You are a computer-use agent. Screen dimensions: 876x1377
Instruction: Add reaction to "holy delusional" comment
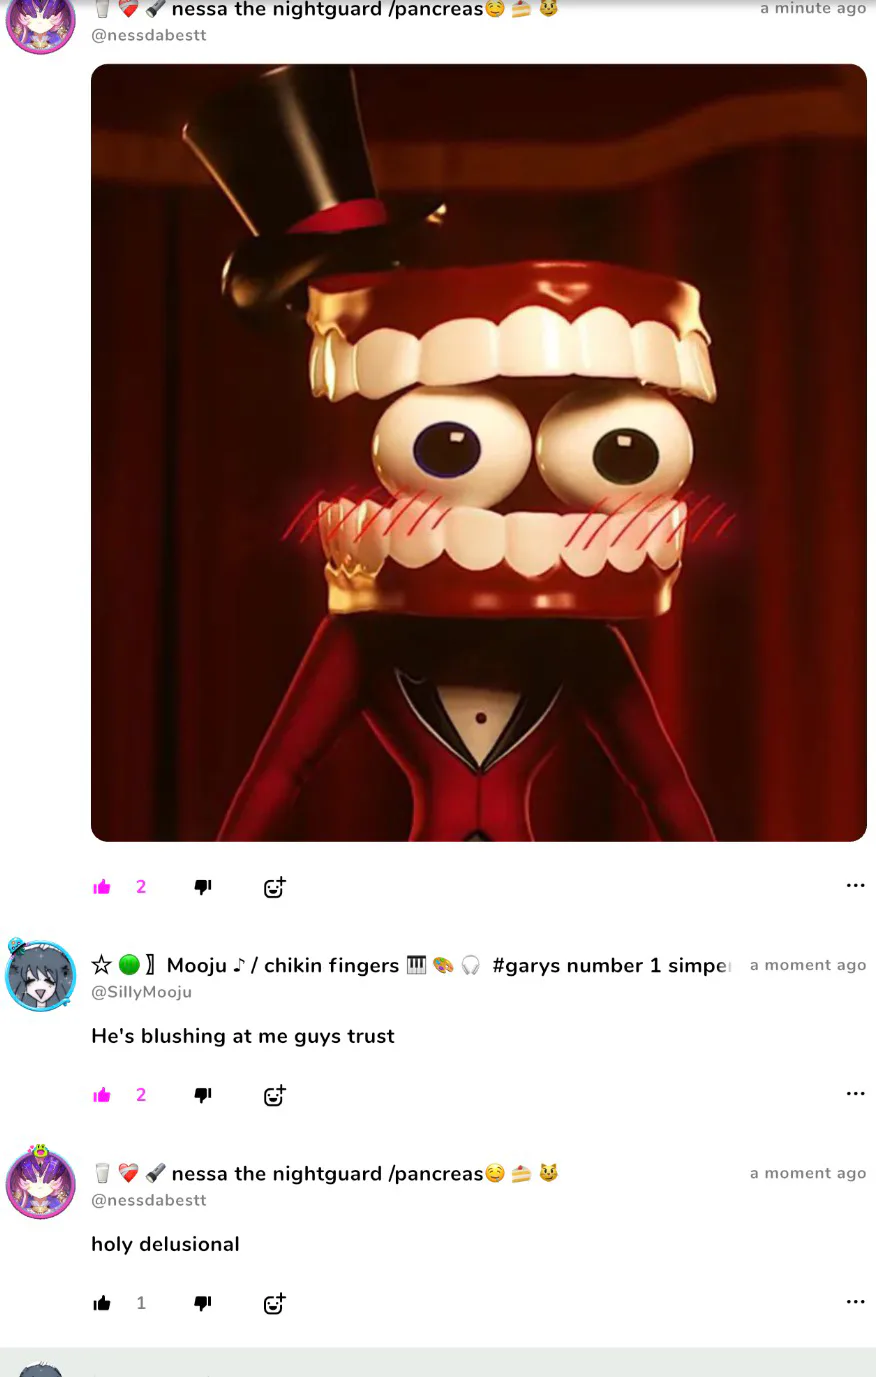274,1303
